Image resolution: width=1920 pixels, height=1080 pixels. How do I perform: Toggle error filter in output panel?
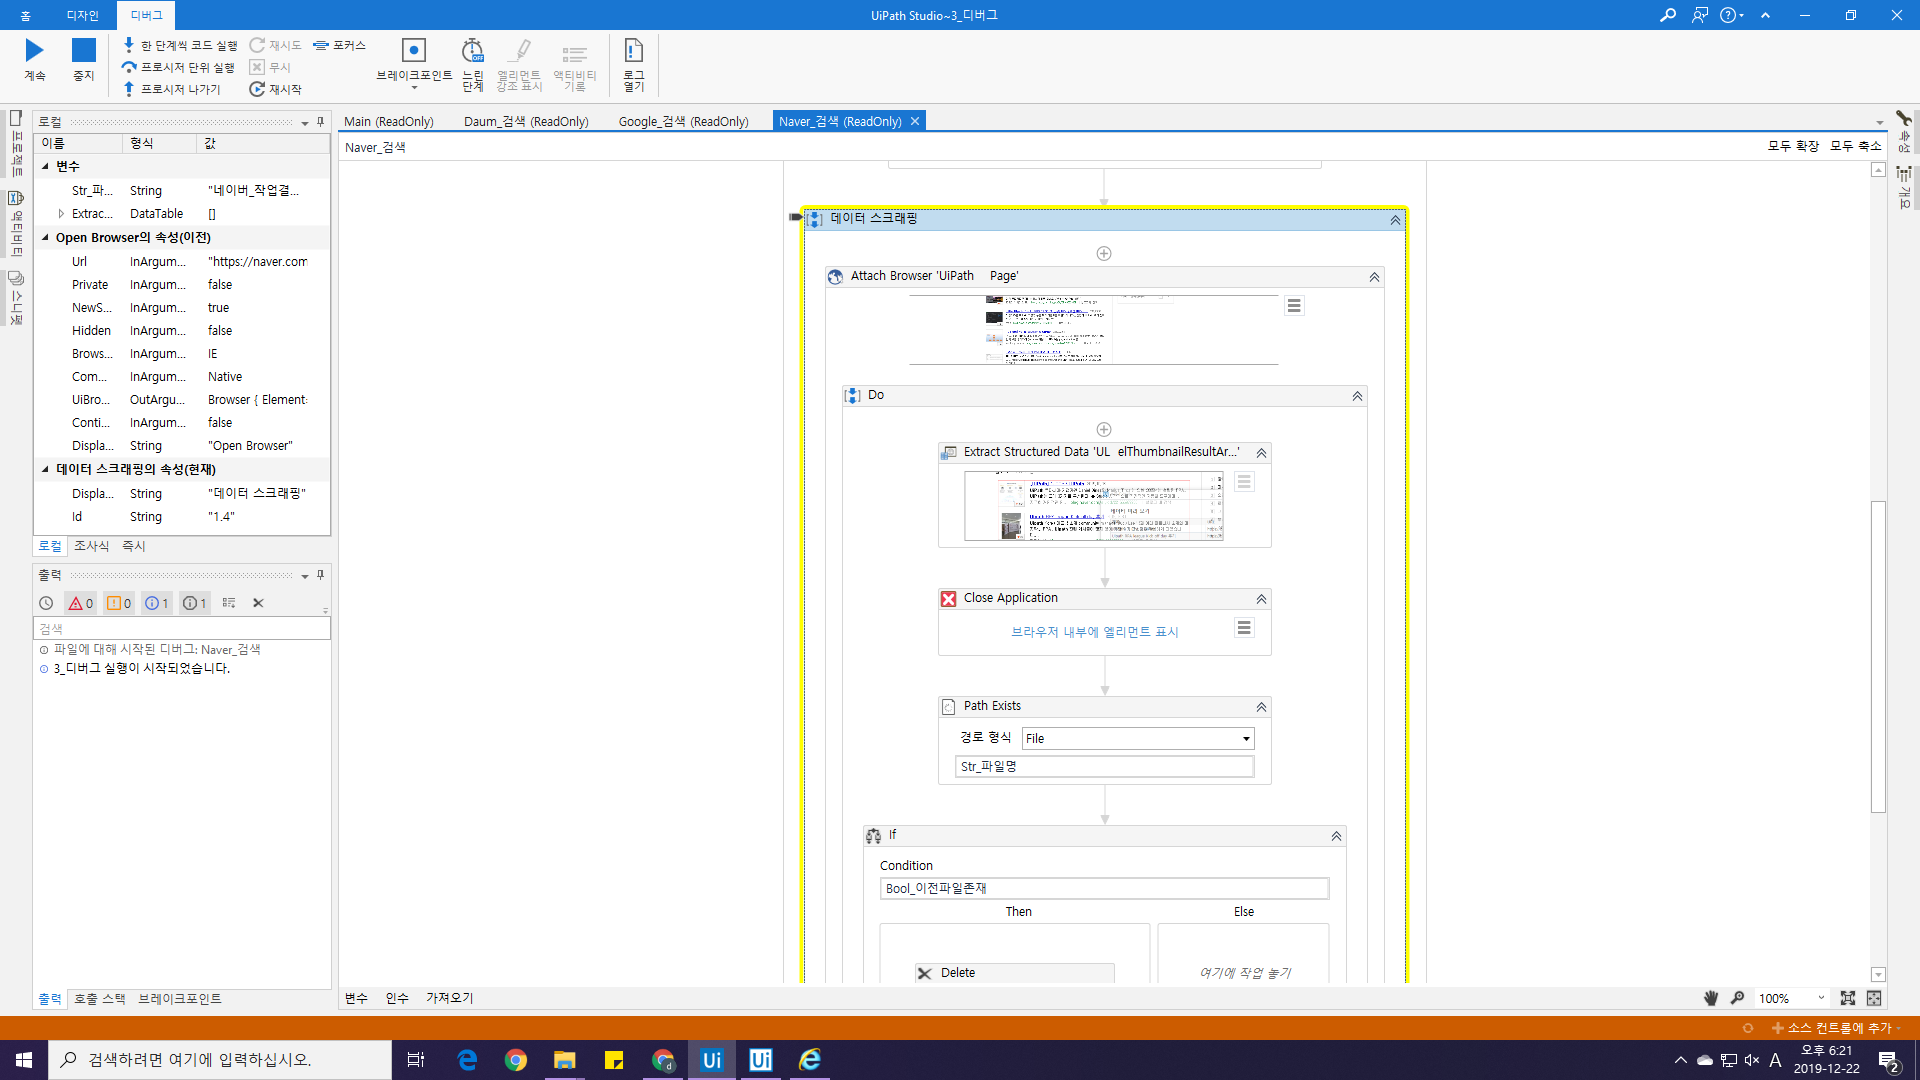81,603
